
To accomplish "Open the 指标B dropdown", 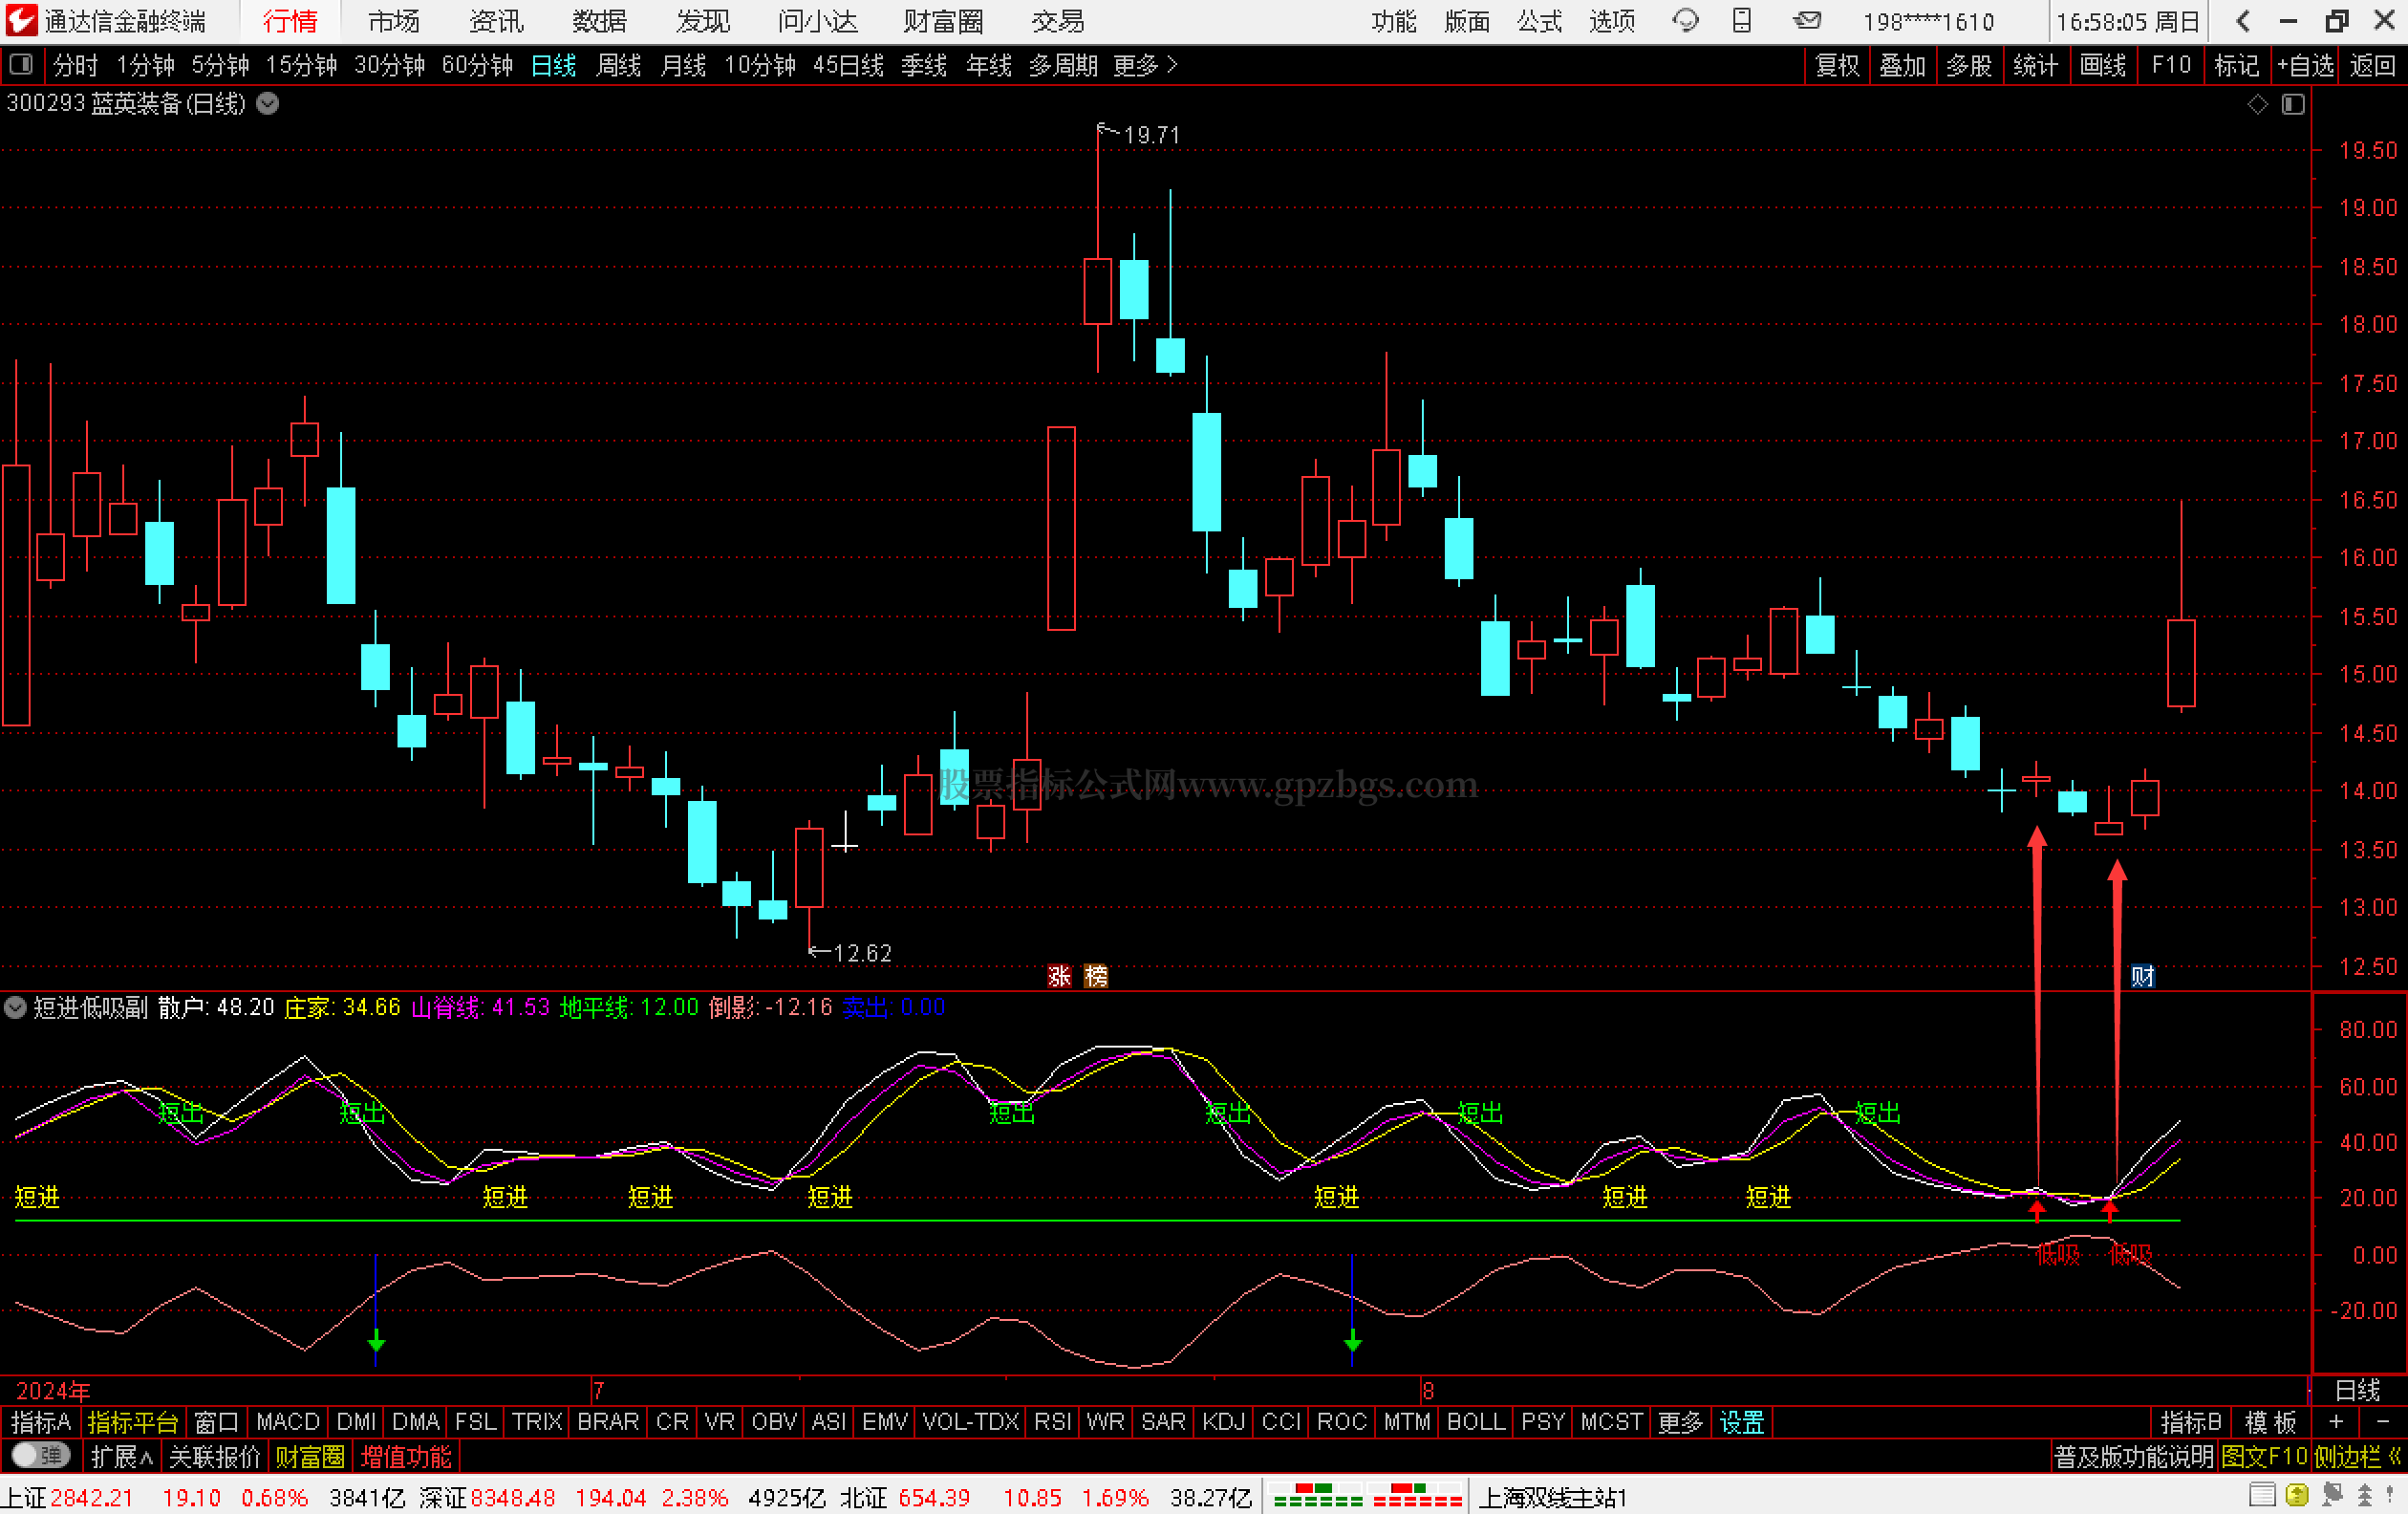I will click(x=2191, y=1421).
